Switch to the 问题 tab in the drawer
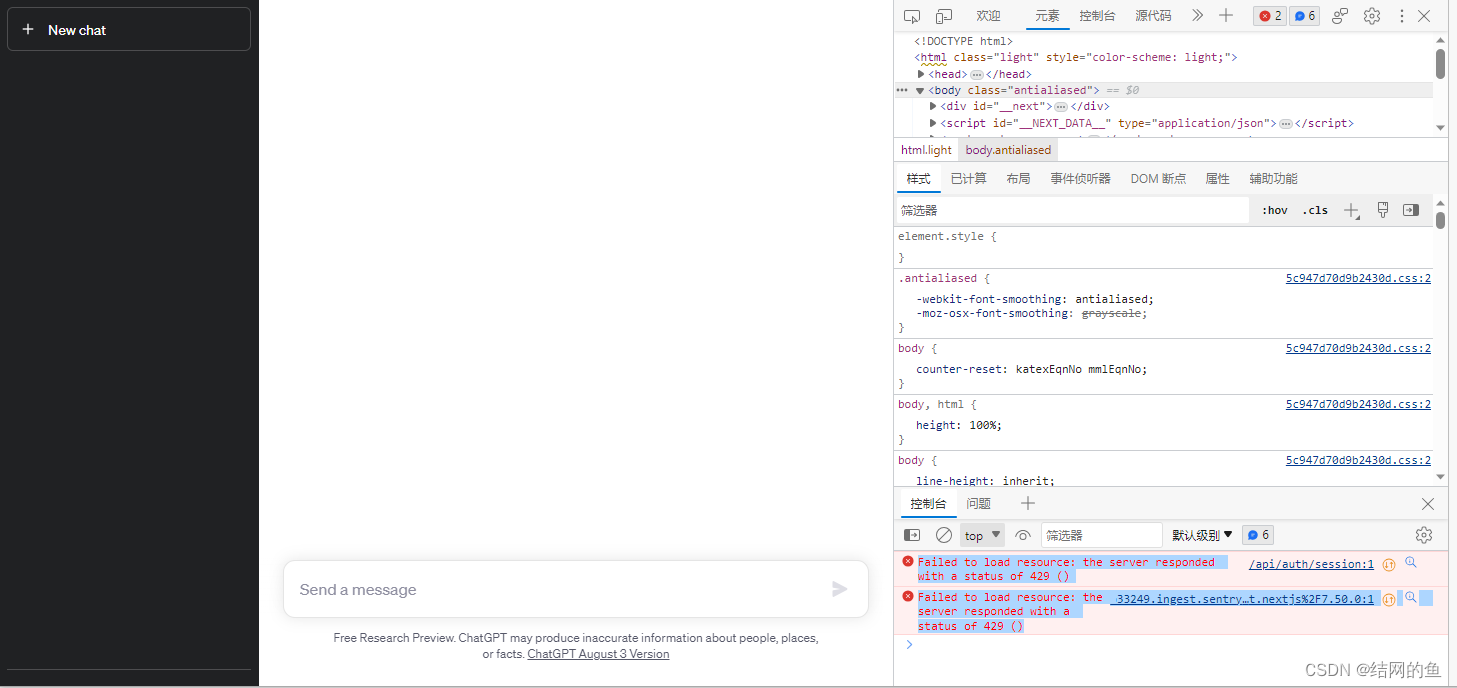Image resolution: width=1457 pixels, height=688 pixels. pyautogui.click(x=978, y=504)
